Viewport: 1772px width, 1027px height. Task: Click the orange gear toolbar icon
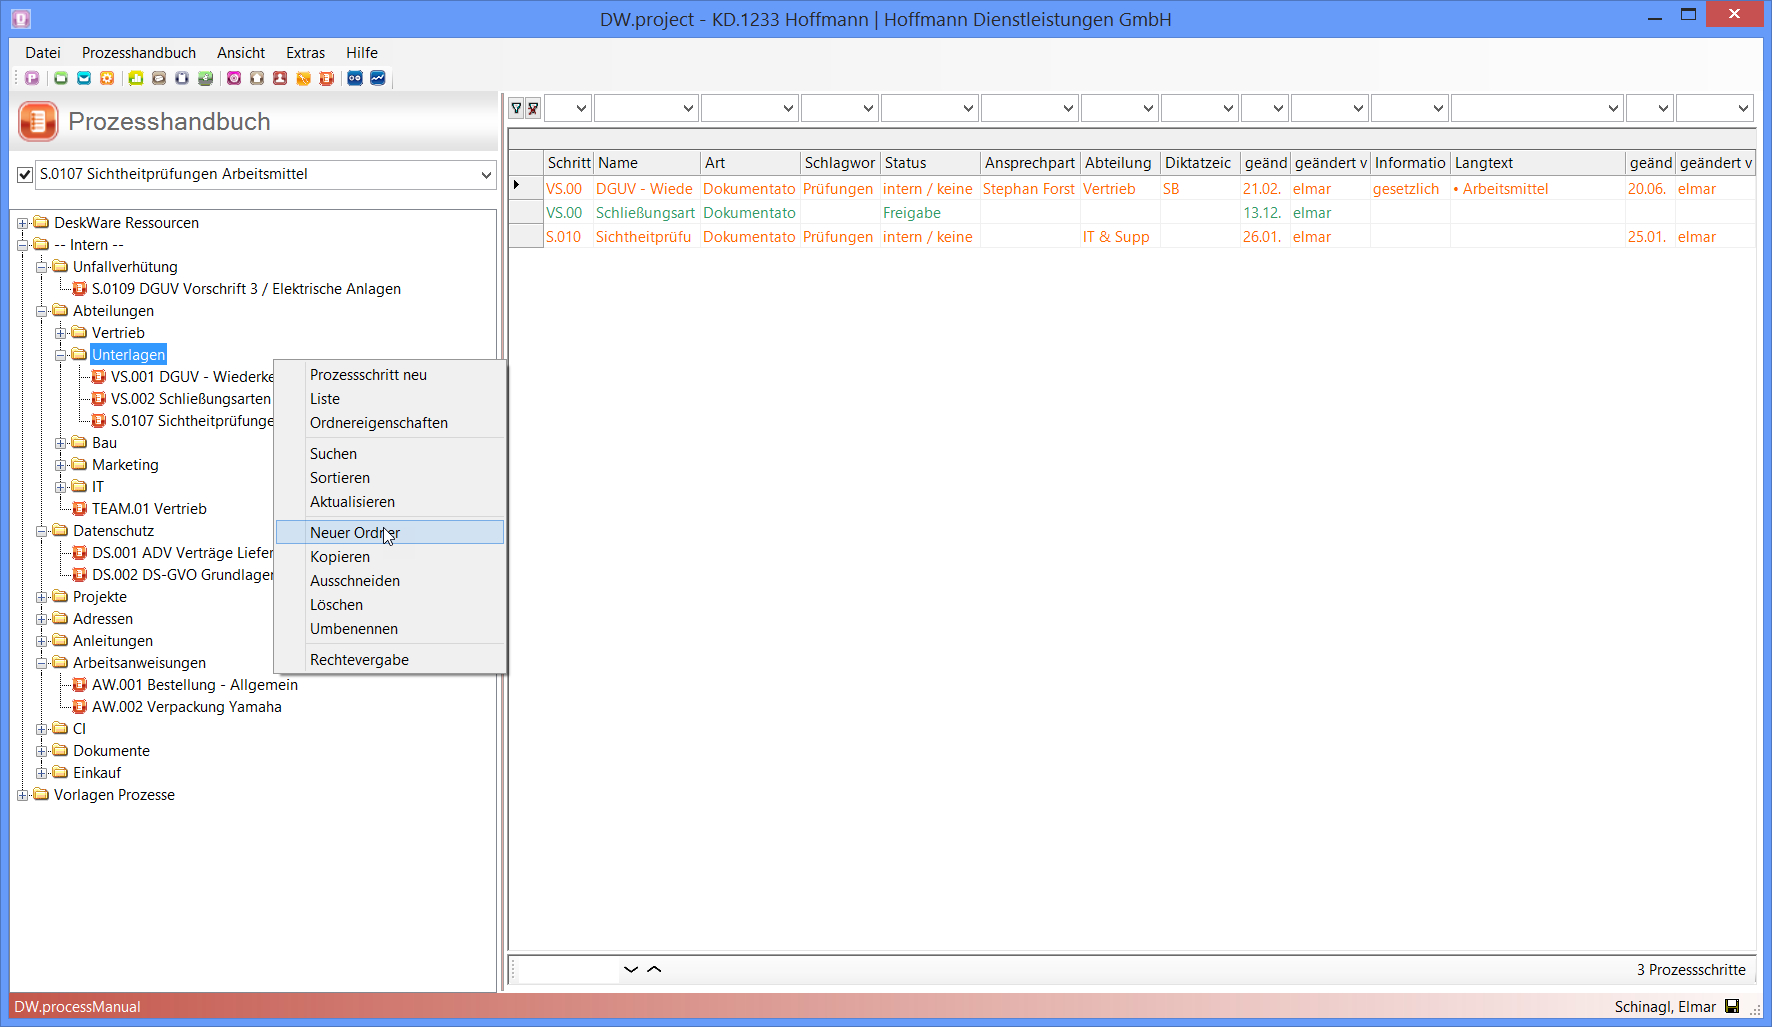pos(107,78)
